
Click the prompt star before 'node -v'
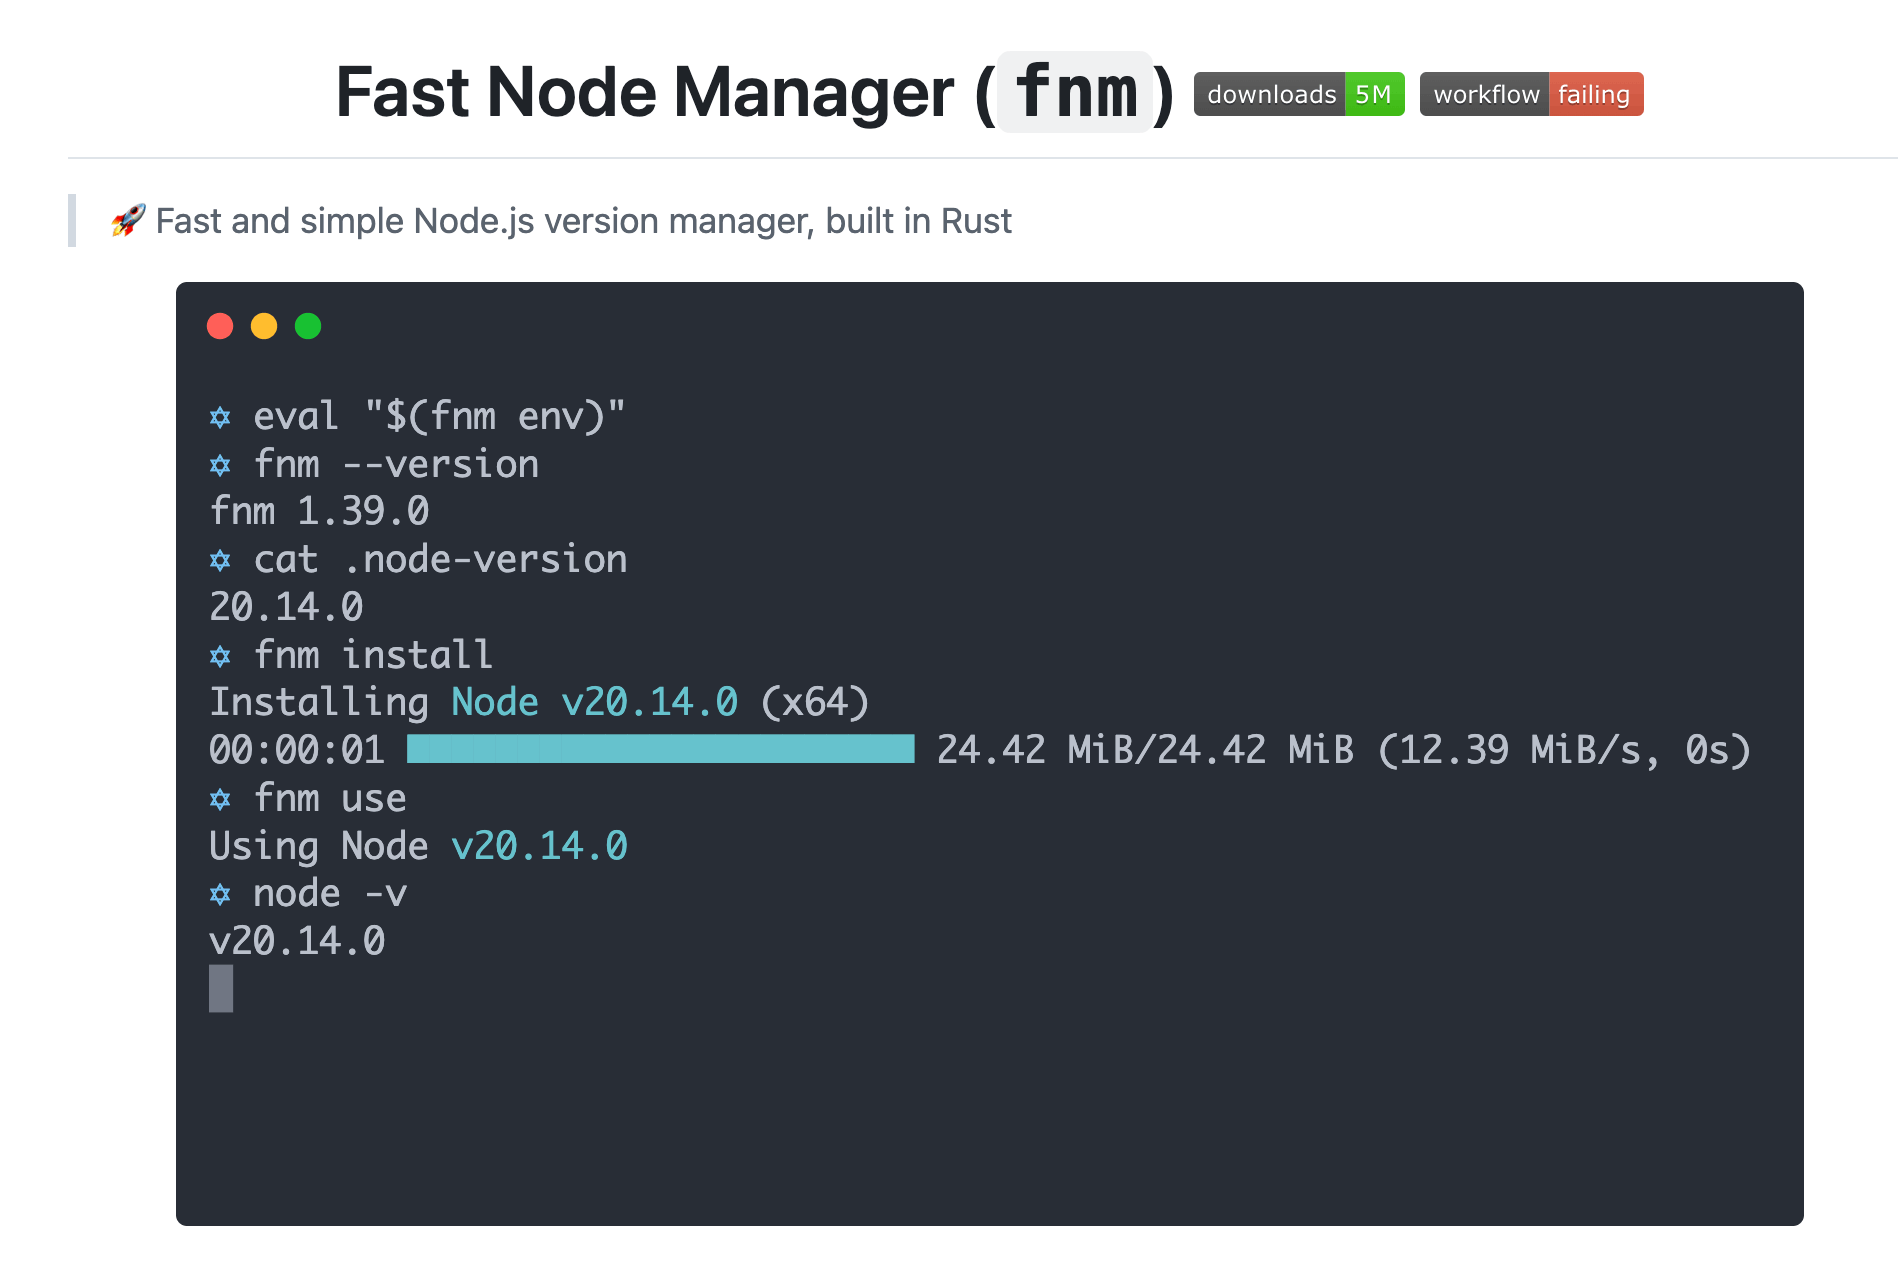[x=220, y=894]
